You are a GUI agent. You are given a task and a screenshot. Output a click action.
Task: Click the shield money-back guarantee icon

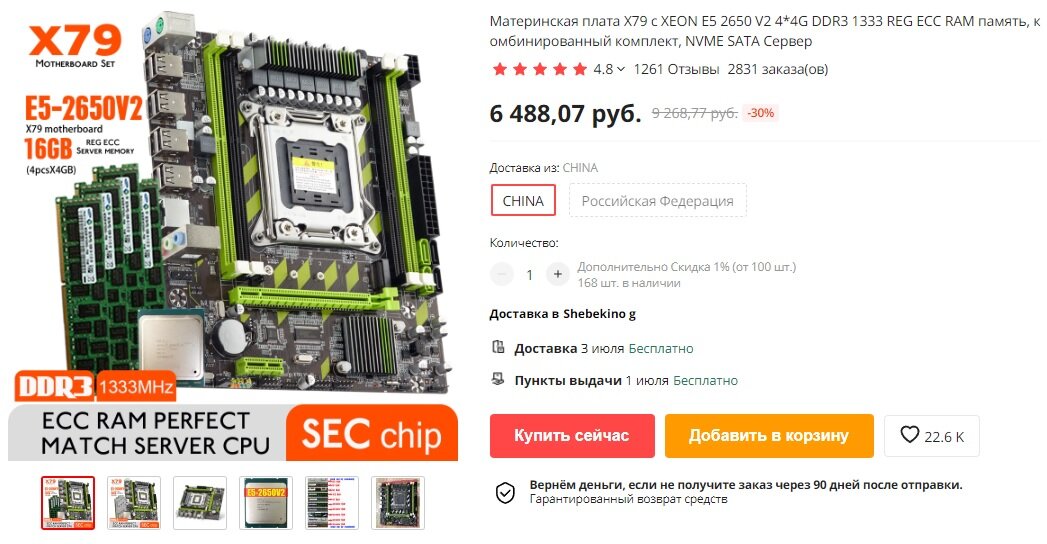505,493
